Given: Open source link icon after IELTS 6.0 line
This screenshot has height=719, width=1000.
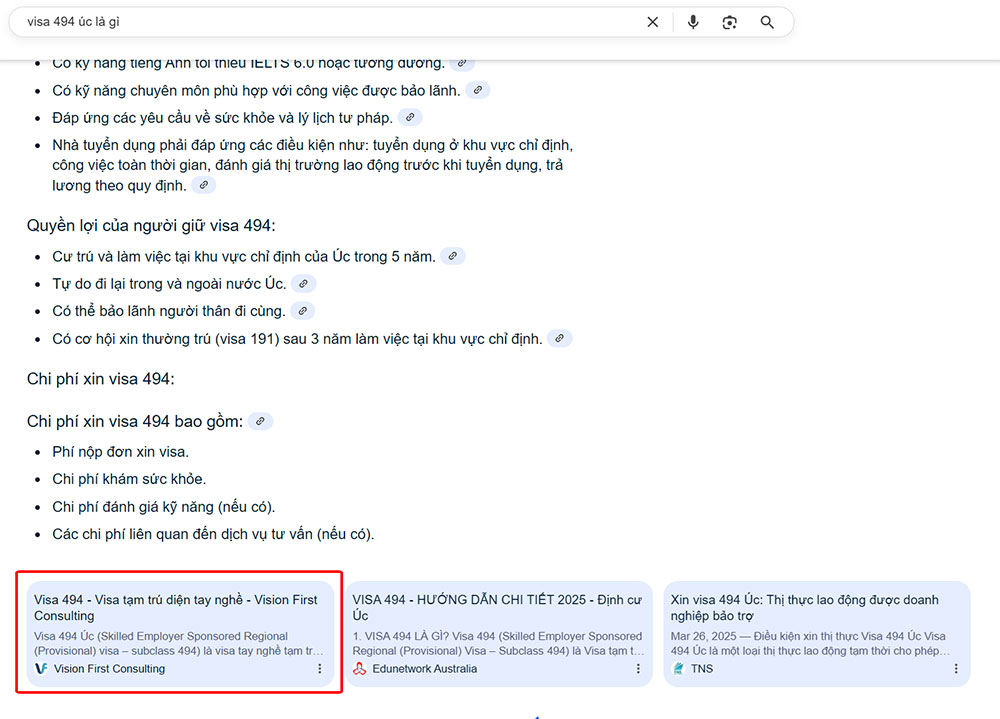Looking at the screenshot, I should (x=462, y=63).
